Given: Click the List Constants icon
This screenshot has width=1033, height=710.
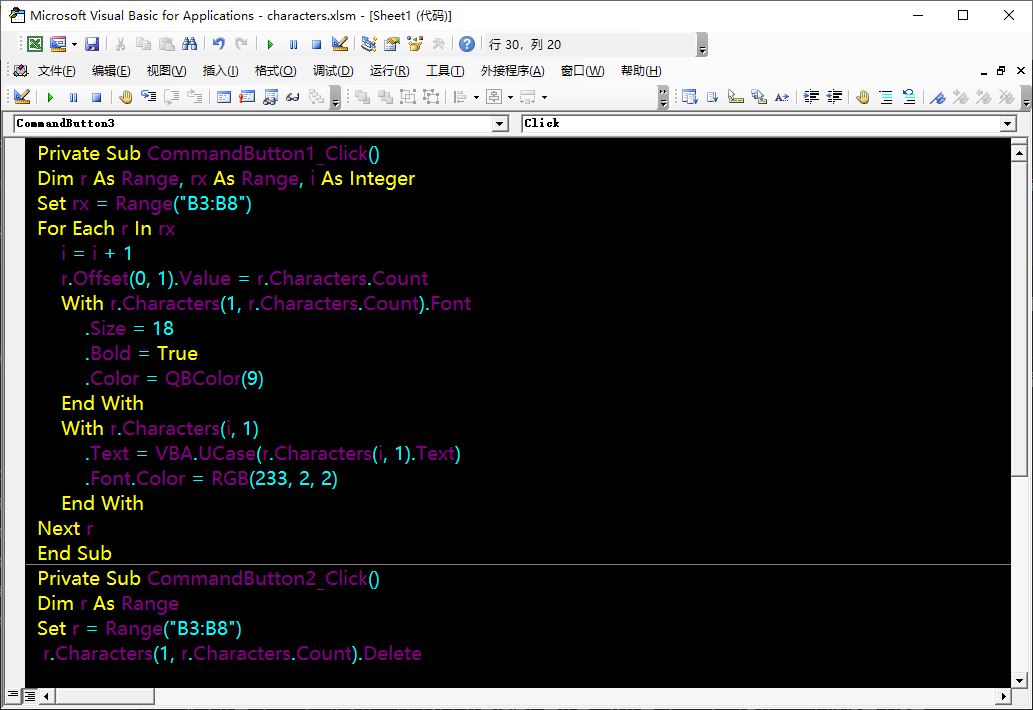Looking at the screenshot, I should tap(713, 97).
